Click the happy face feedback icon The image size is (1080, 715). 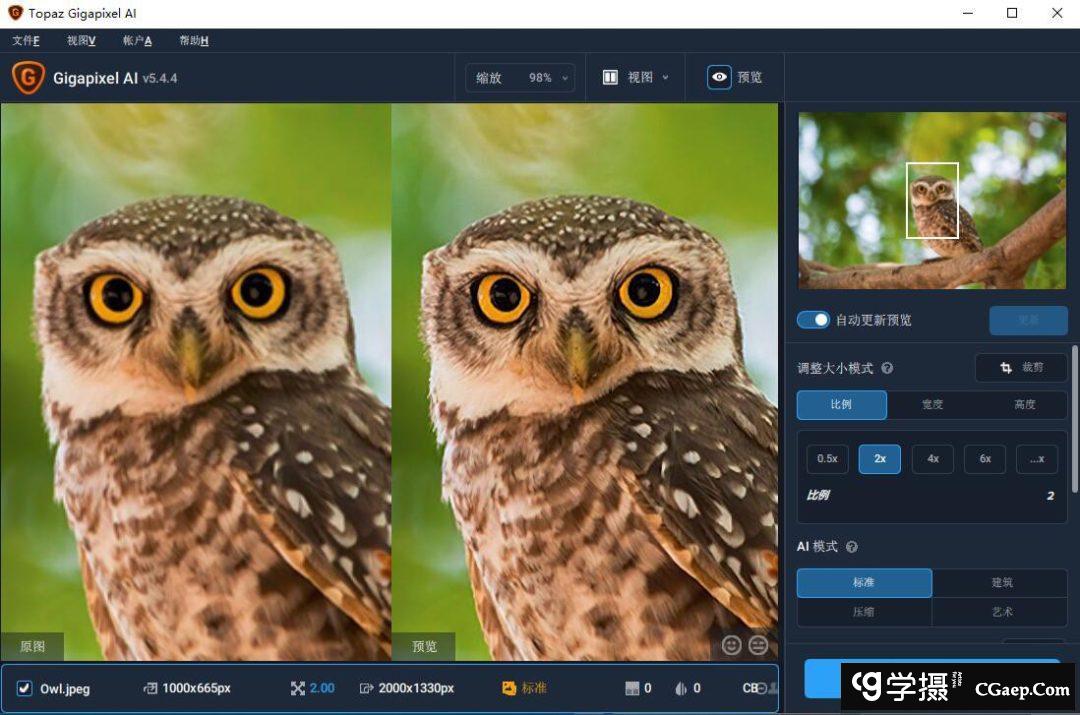(731, 646)
